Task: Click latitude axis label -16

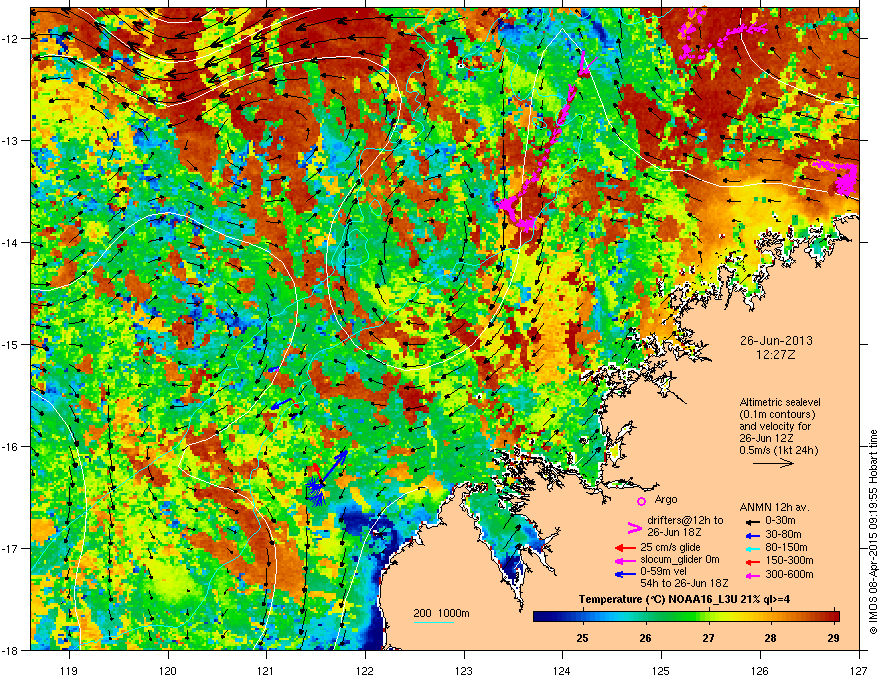Action: click(11, 447)
